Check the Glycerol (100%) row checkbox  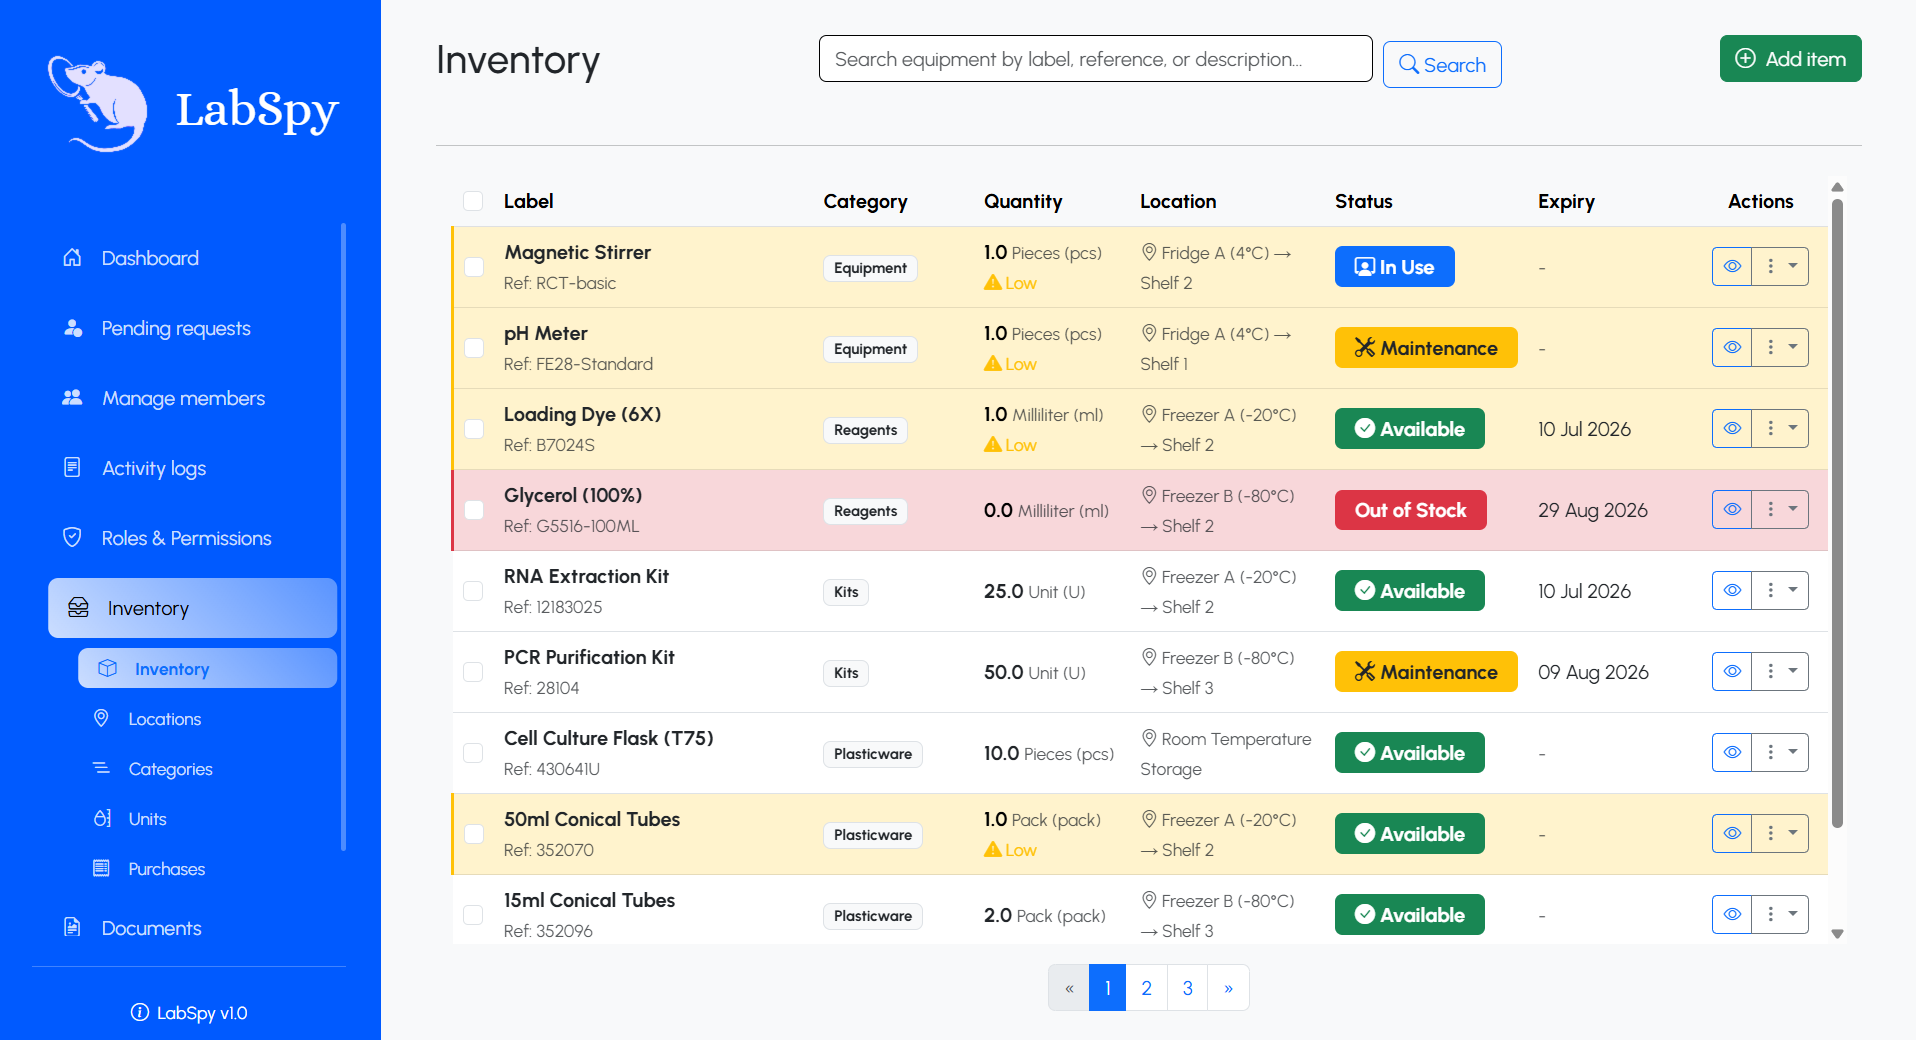(474, 510)
